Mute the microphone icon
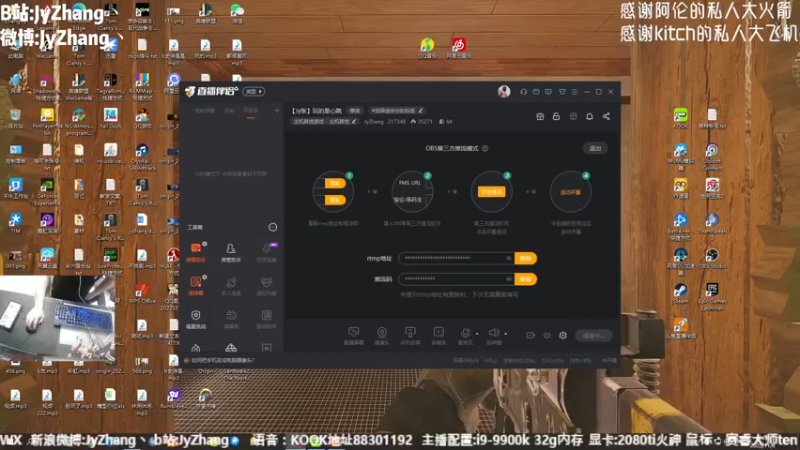This screenshot has width=800, height=450. pyautogui.click(x=465, y=335)
